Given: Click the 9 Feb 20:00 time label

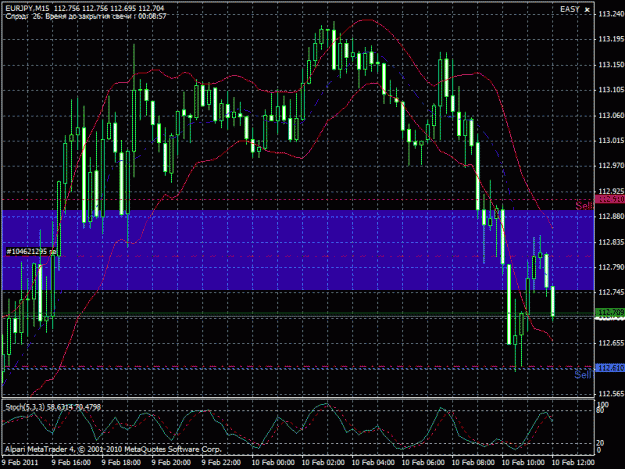Looking at the screenshot, I should coord(171,463).
